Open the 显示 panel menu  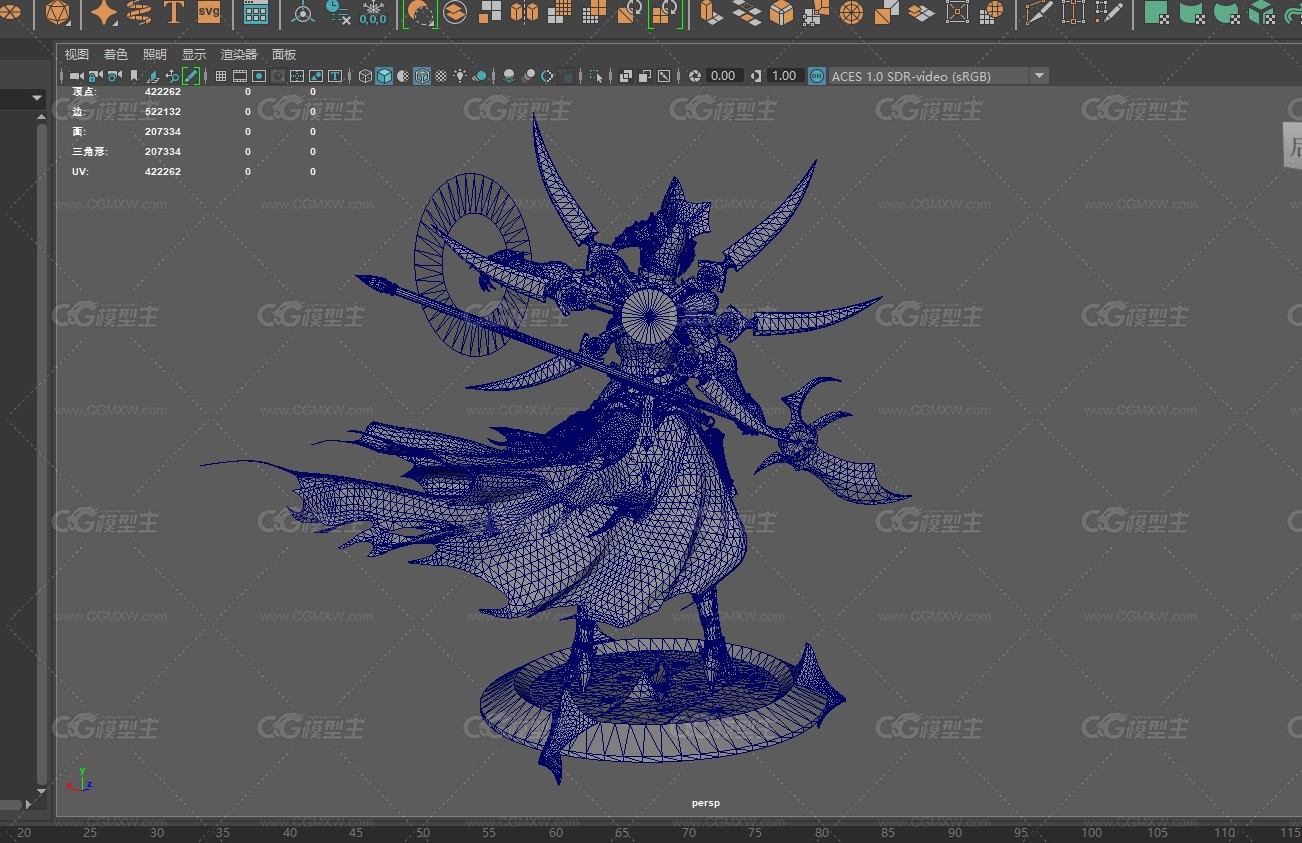click(x=194, y=55)
